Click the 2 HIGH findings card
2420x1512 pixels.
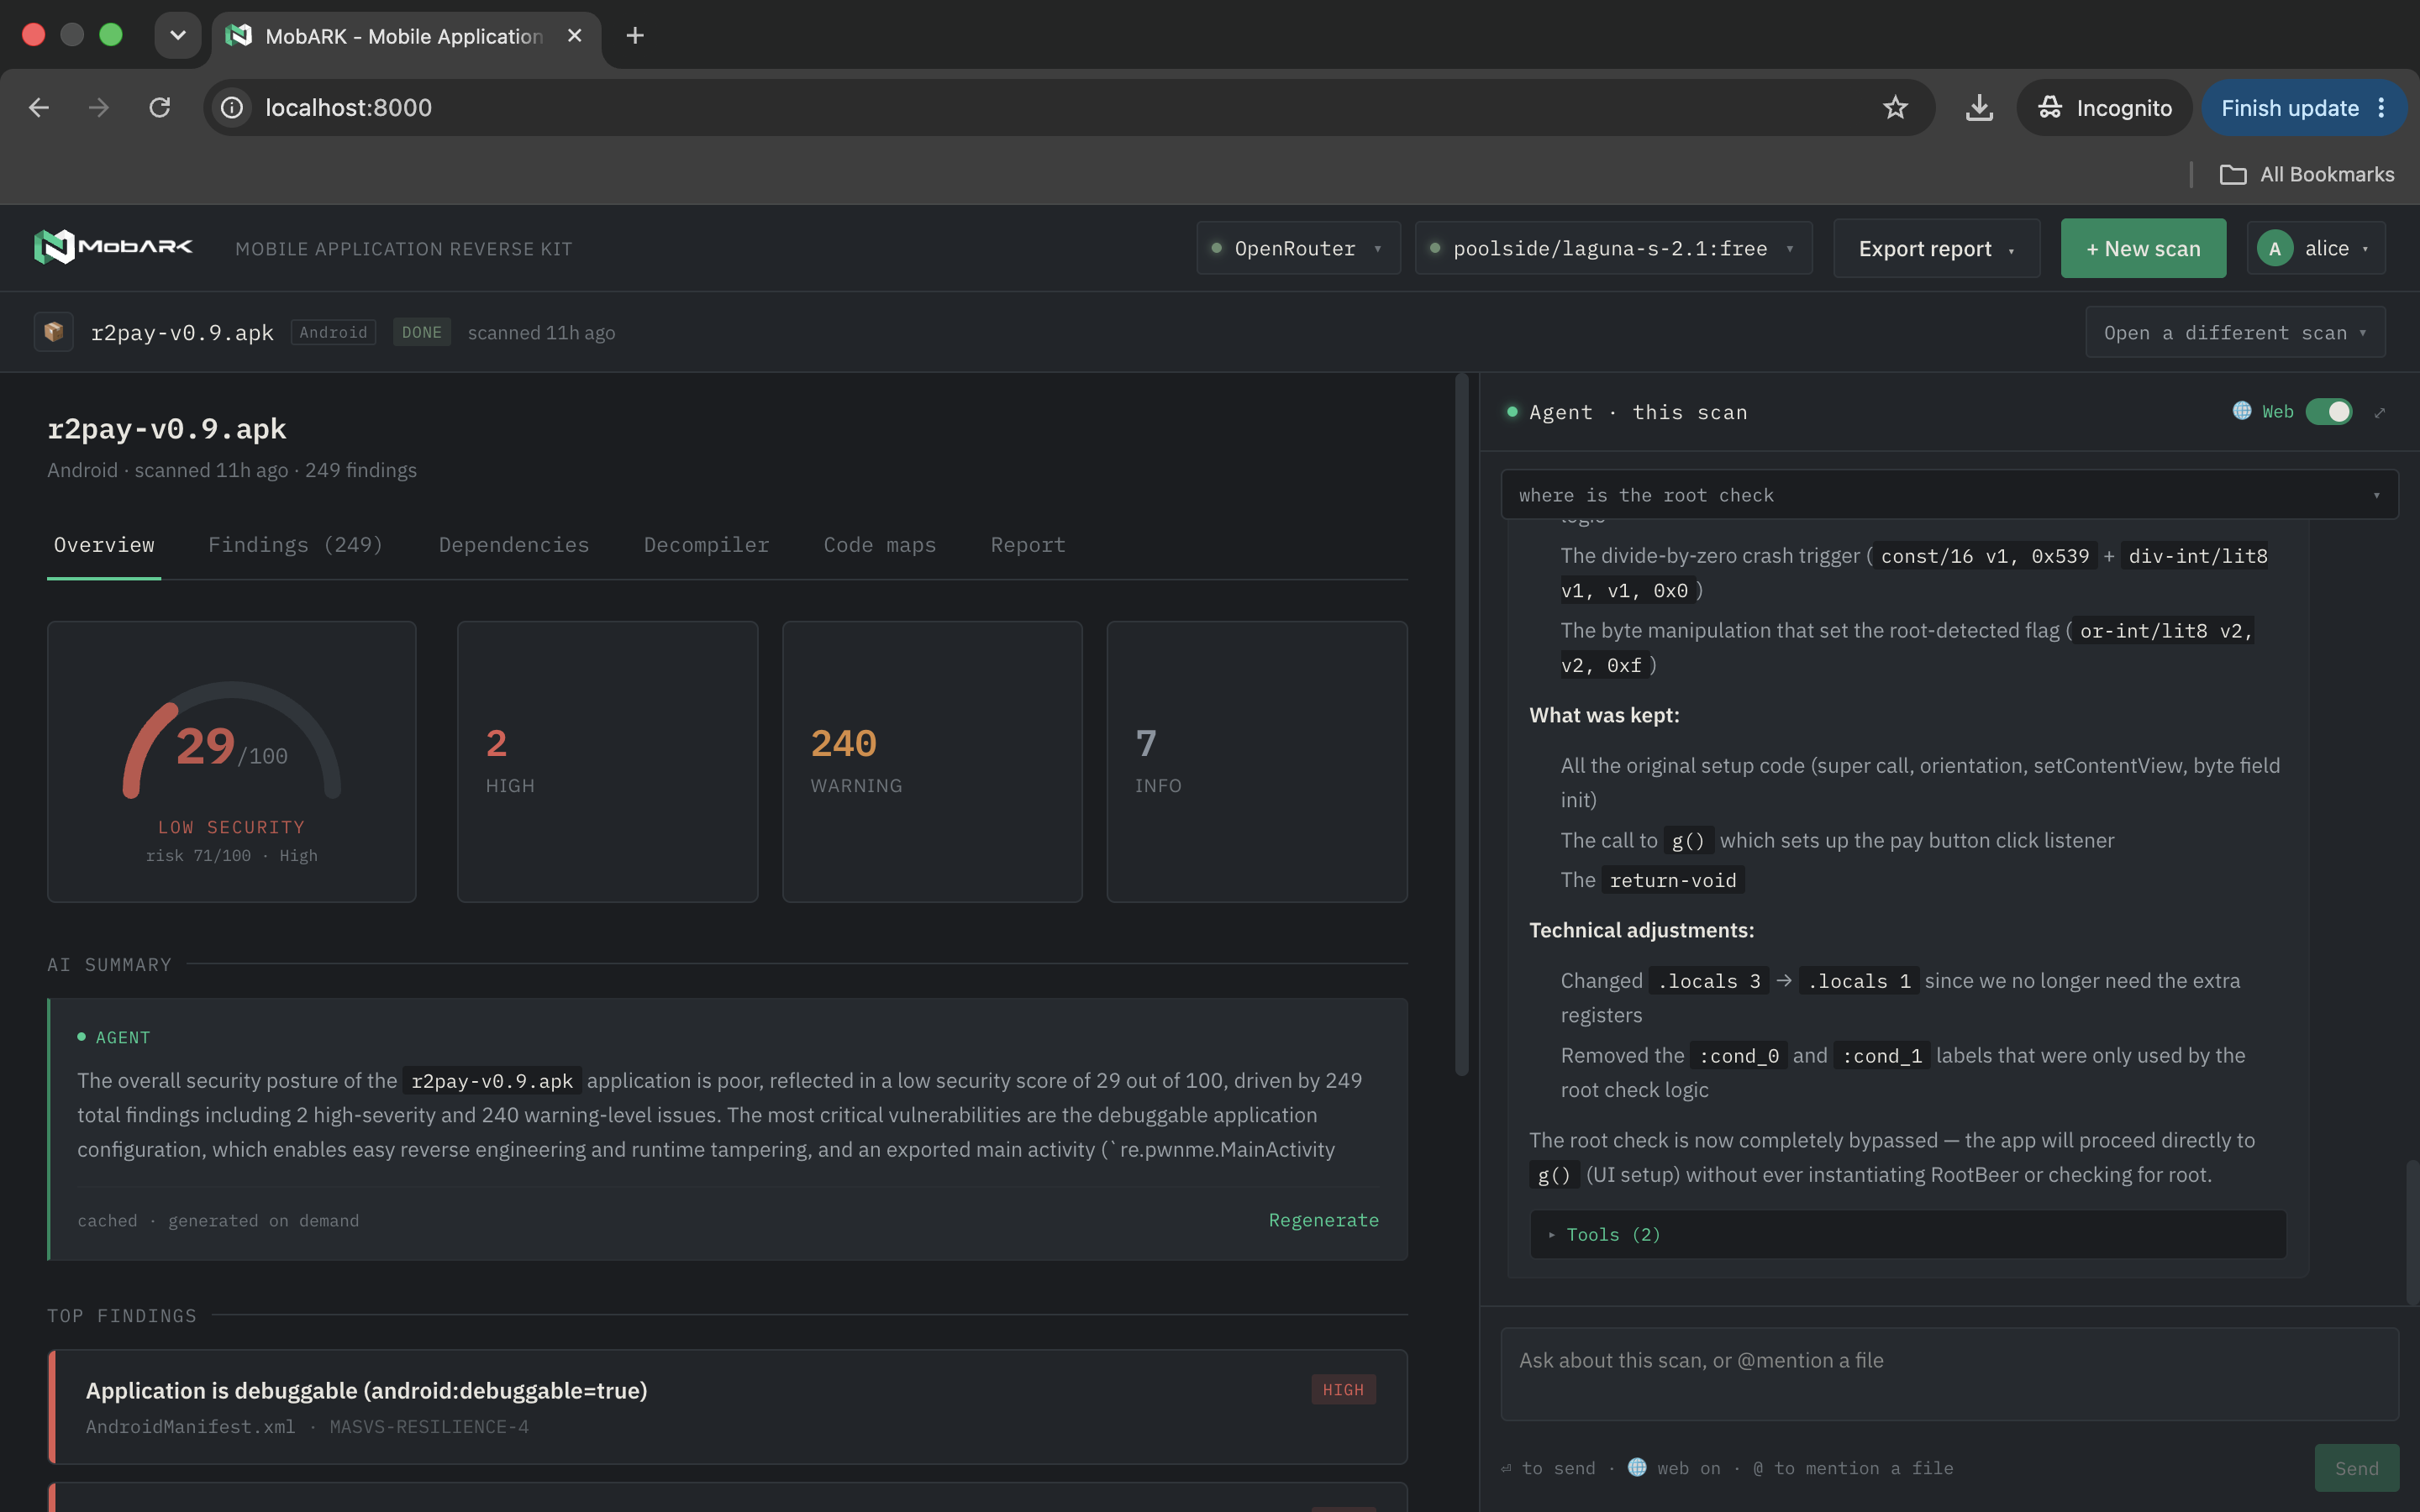tap(607, 762)
